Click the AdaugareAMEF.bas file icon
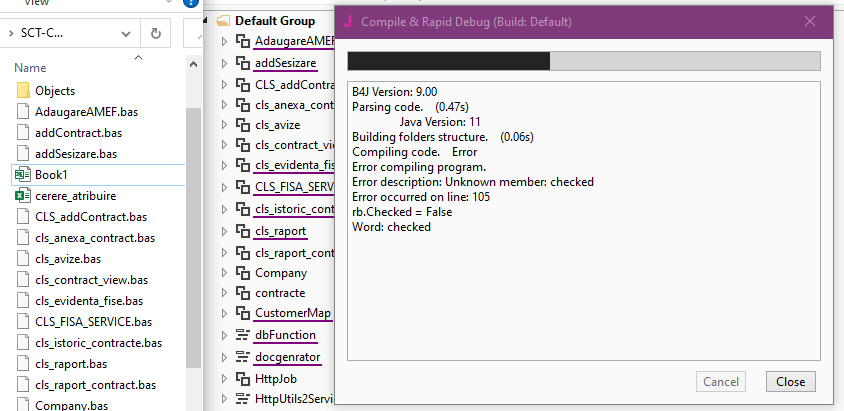This screenshot has width=844, height=411. [x=23, y=112]
